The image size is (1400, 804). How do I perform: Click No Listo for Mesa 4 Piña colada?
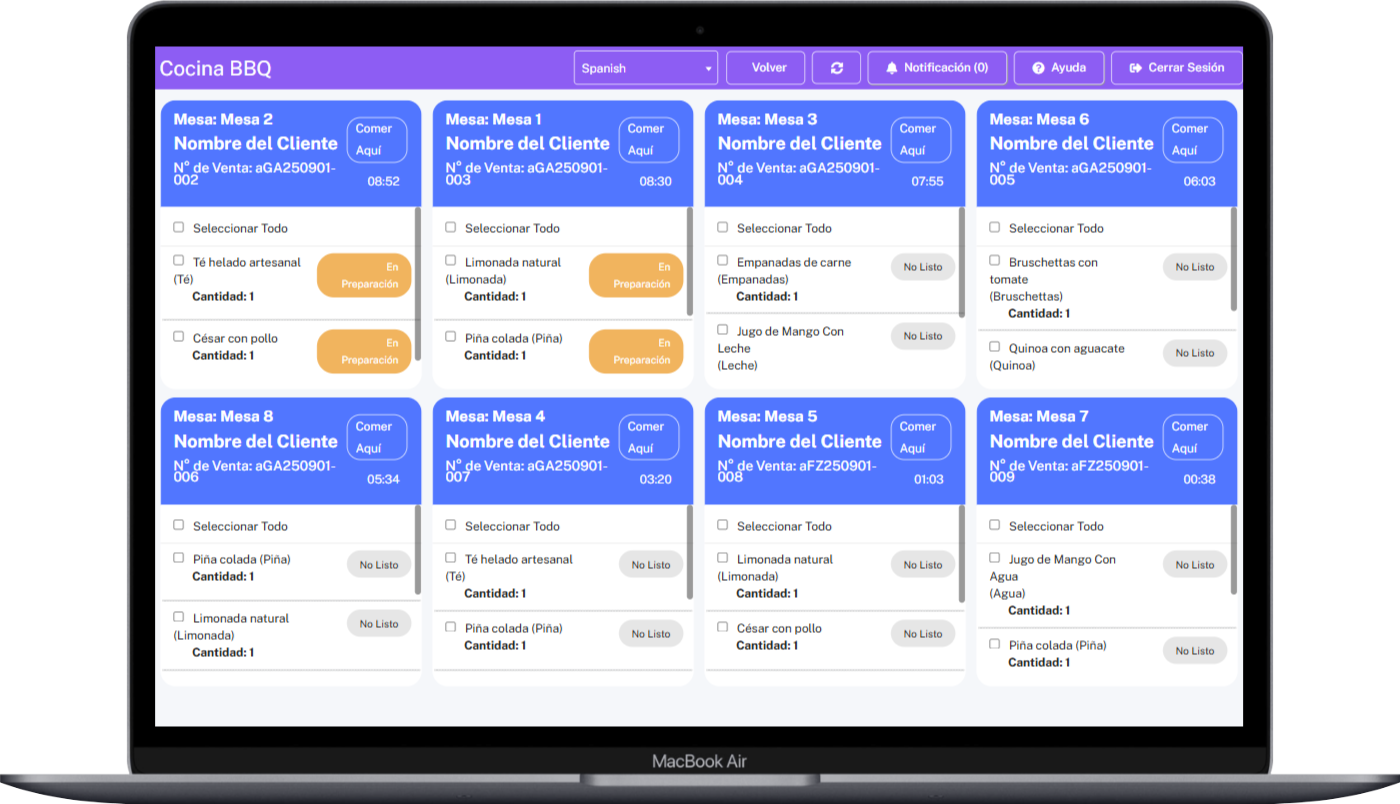point(651,634)
